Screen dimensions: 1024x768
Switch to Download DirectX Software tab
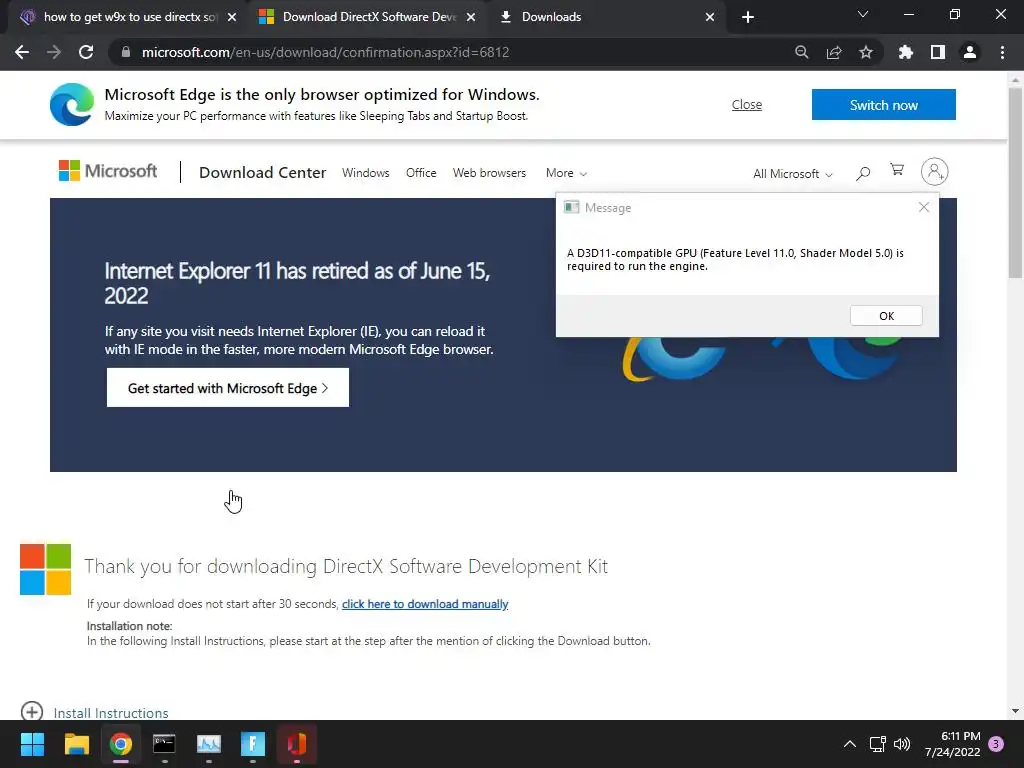[x=368, y=17]
